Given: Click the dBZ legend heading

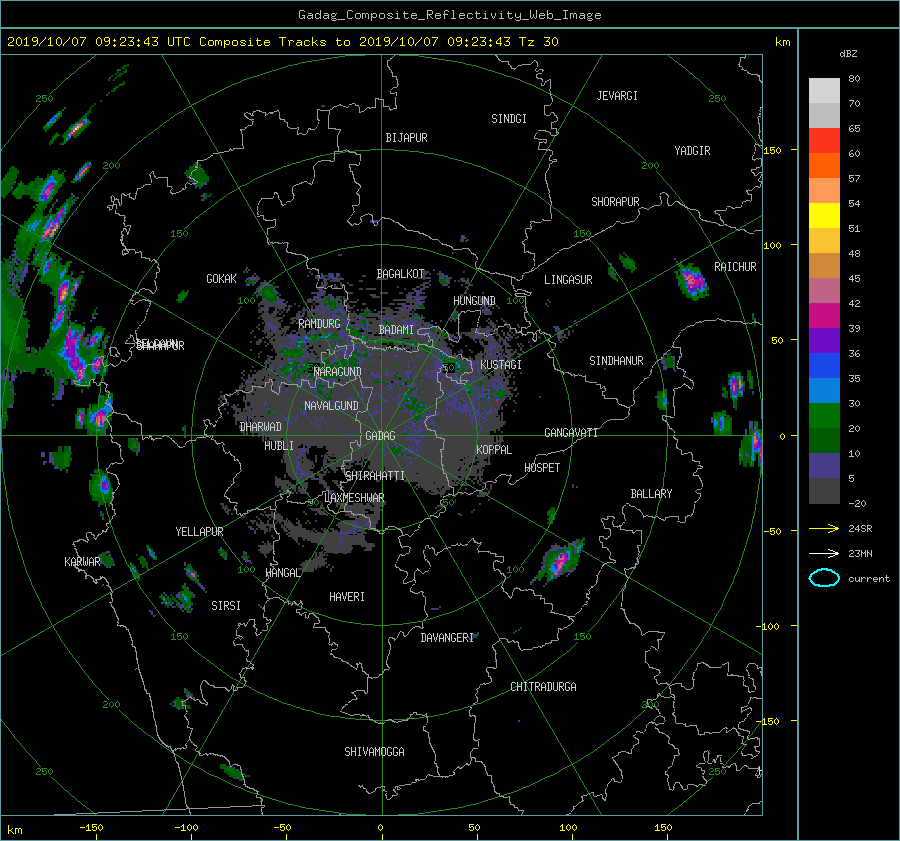Looking at the screenshot, I should click(848, 53).
